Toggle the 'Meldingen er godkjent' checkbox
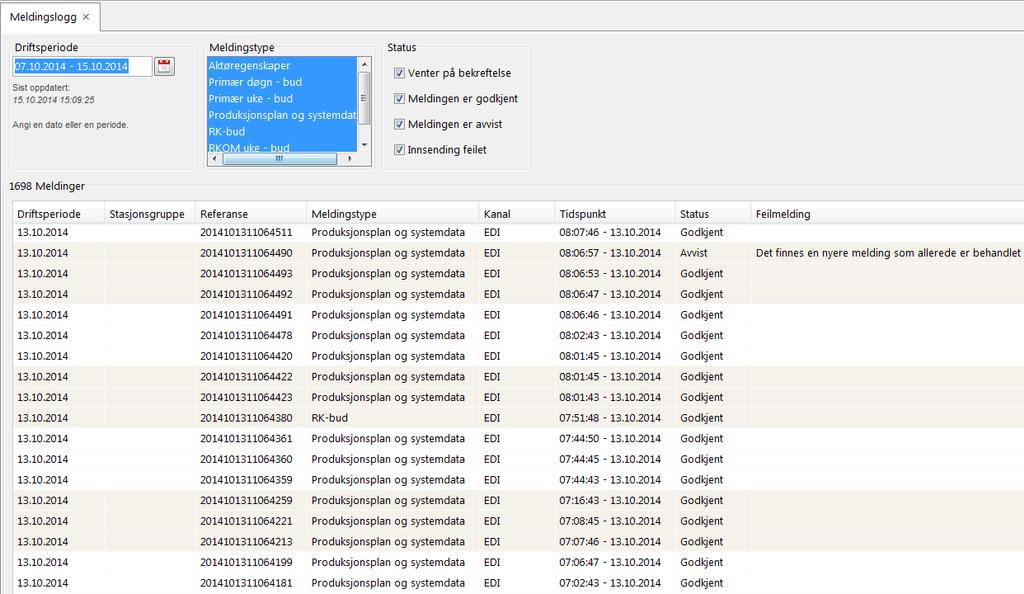The width and height of the screenshot is (1024, 594). coord(399,99)
